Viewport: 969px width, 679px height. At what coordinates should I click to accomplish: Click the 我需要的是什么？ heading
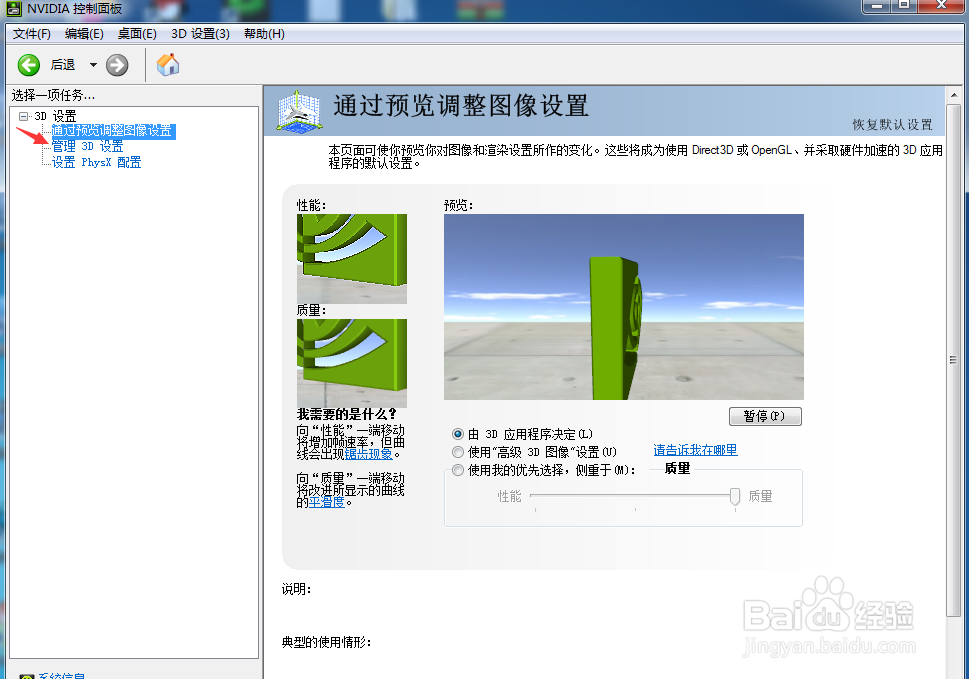pyautogui.click(x=347, y=414)
